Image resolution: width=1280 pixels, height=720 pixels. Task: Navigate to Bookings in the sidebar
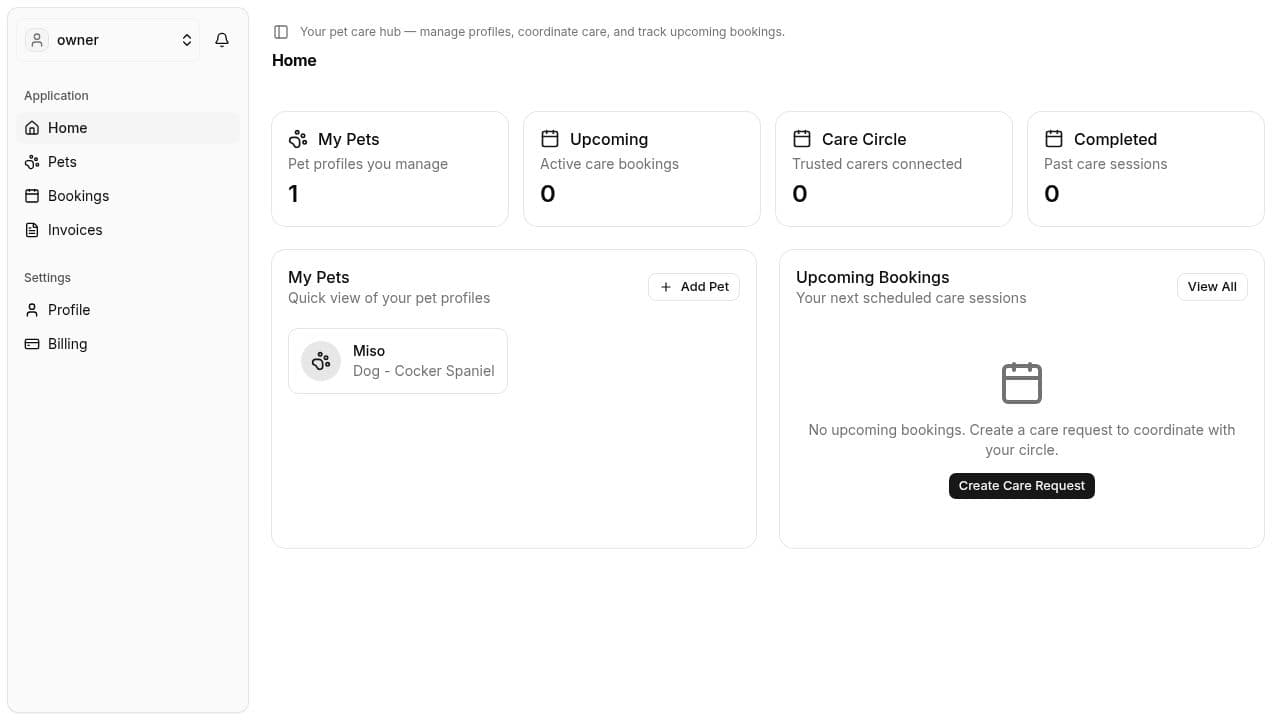128,196
